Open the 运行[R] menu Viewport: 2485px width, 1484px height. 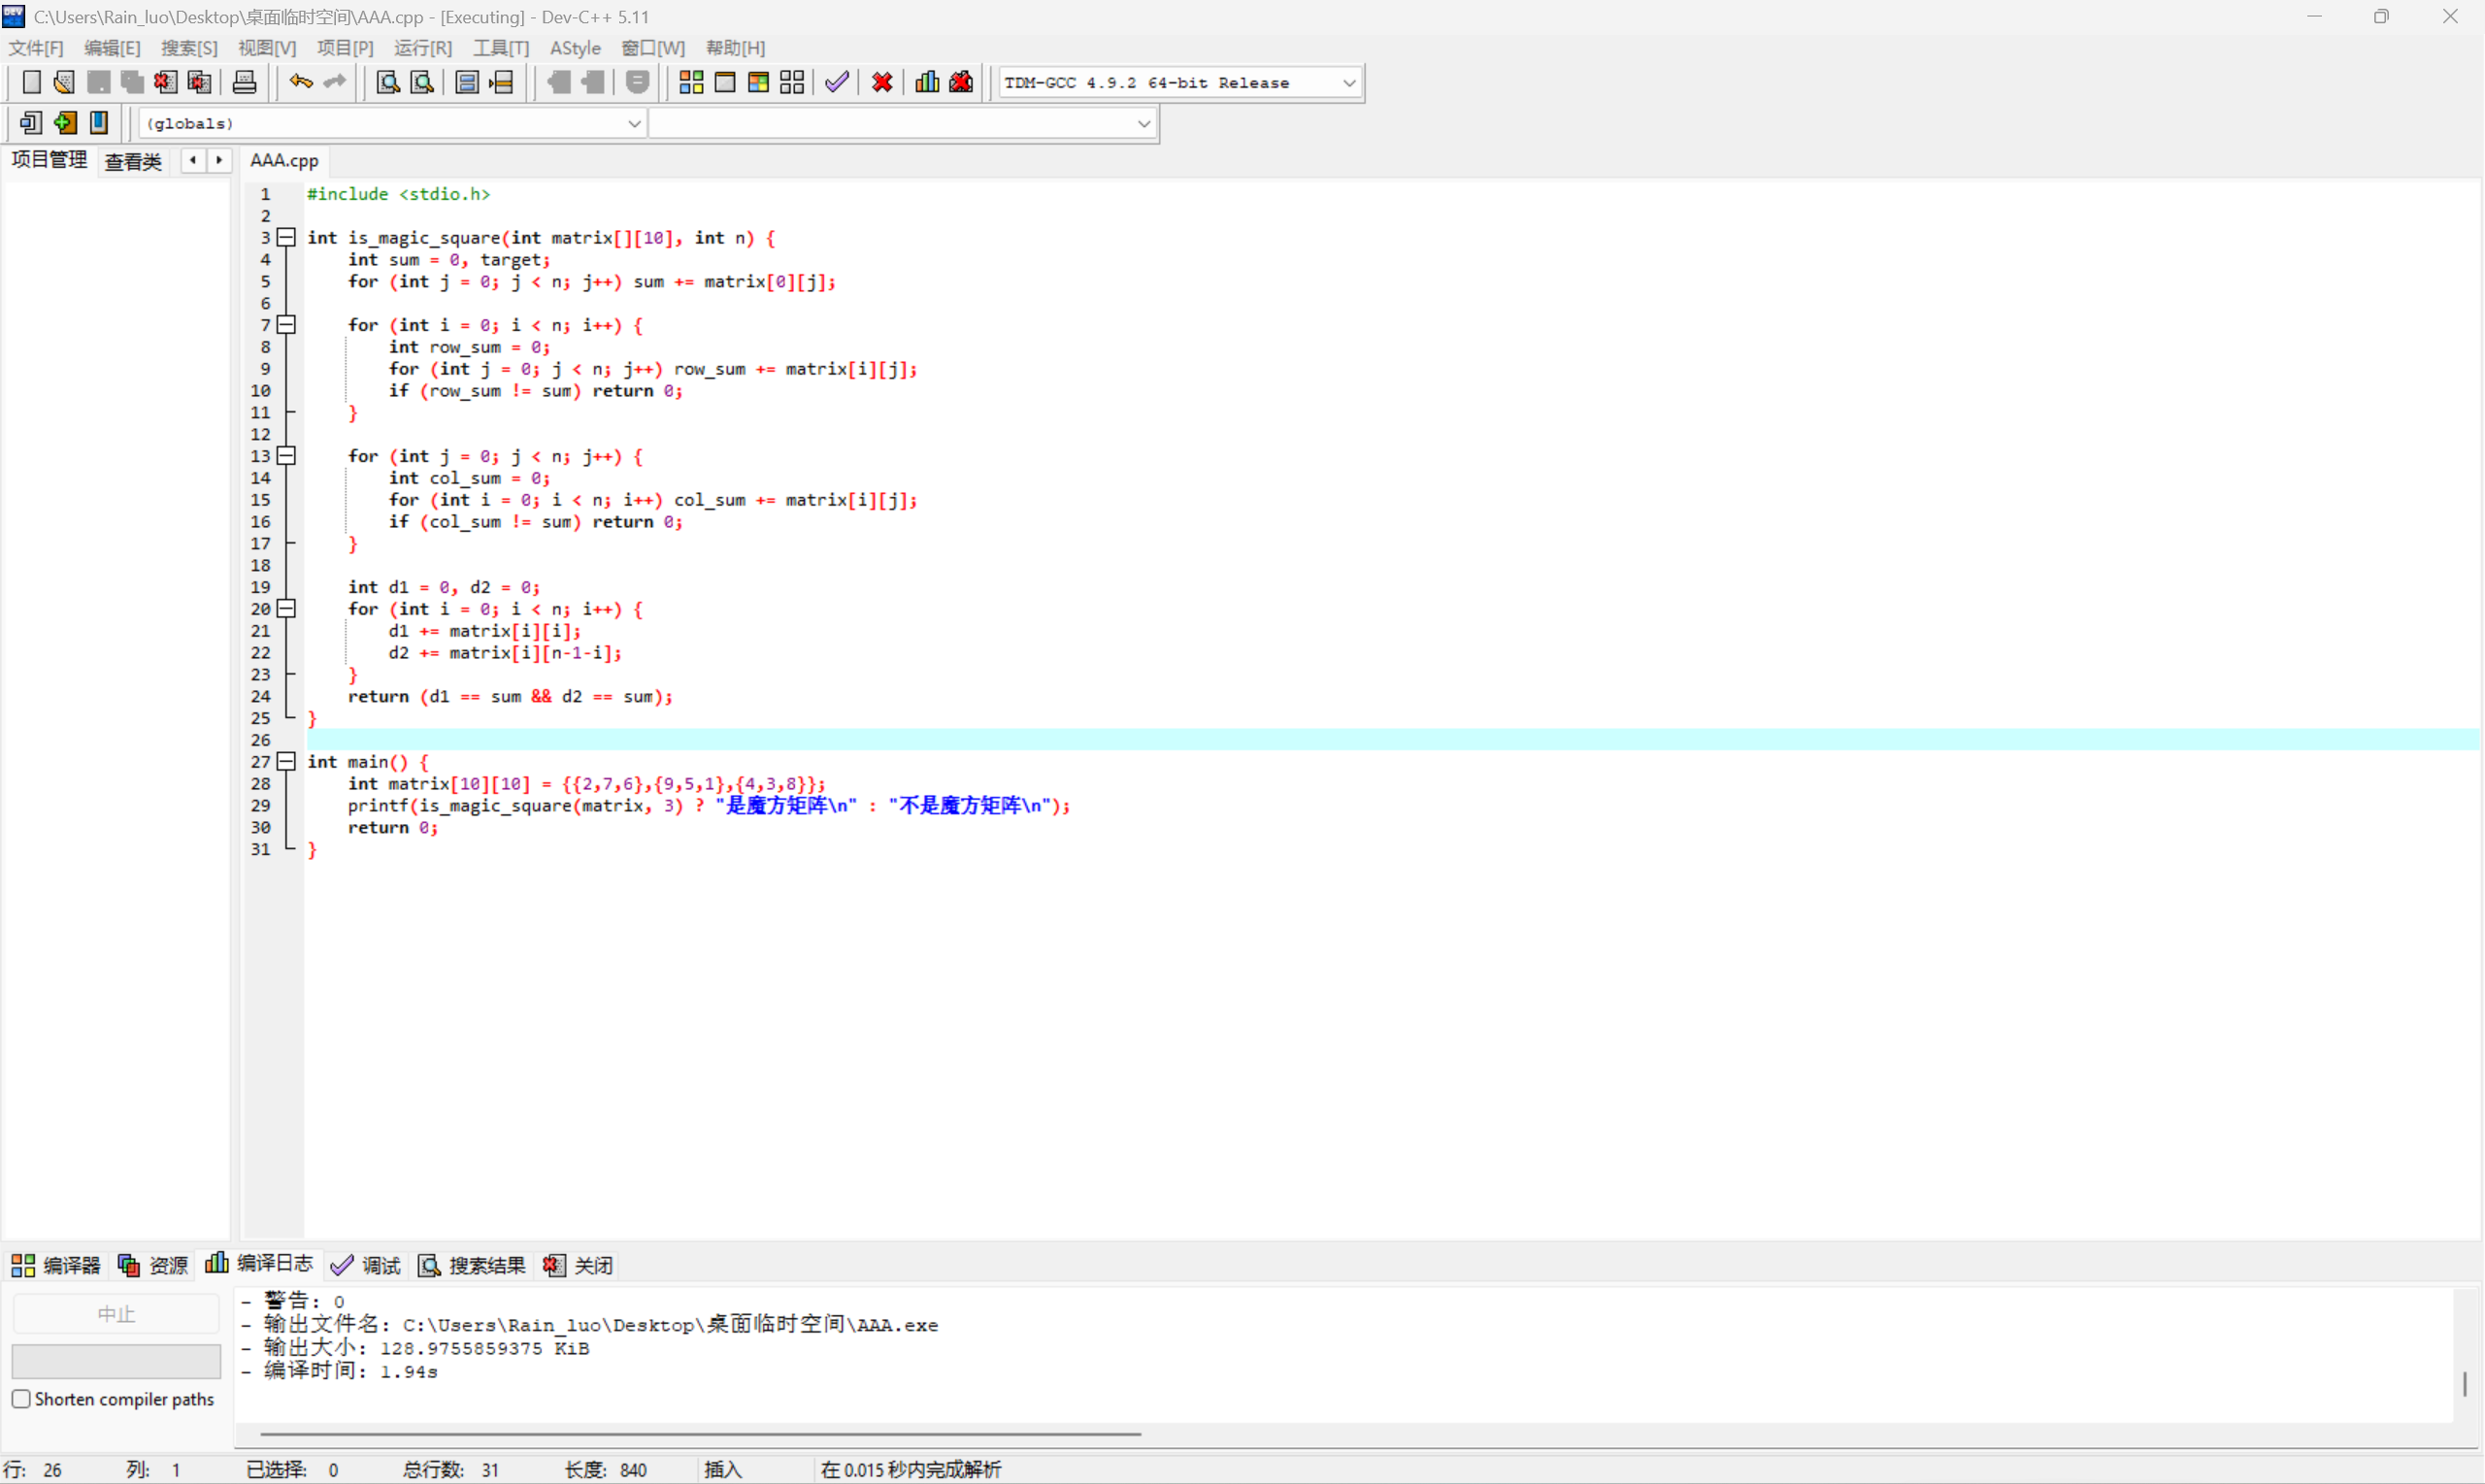pyautogui.click(x=422, y=48)
